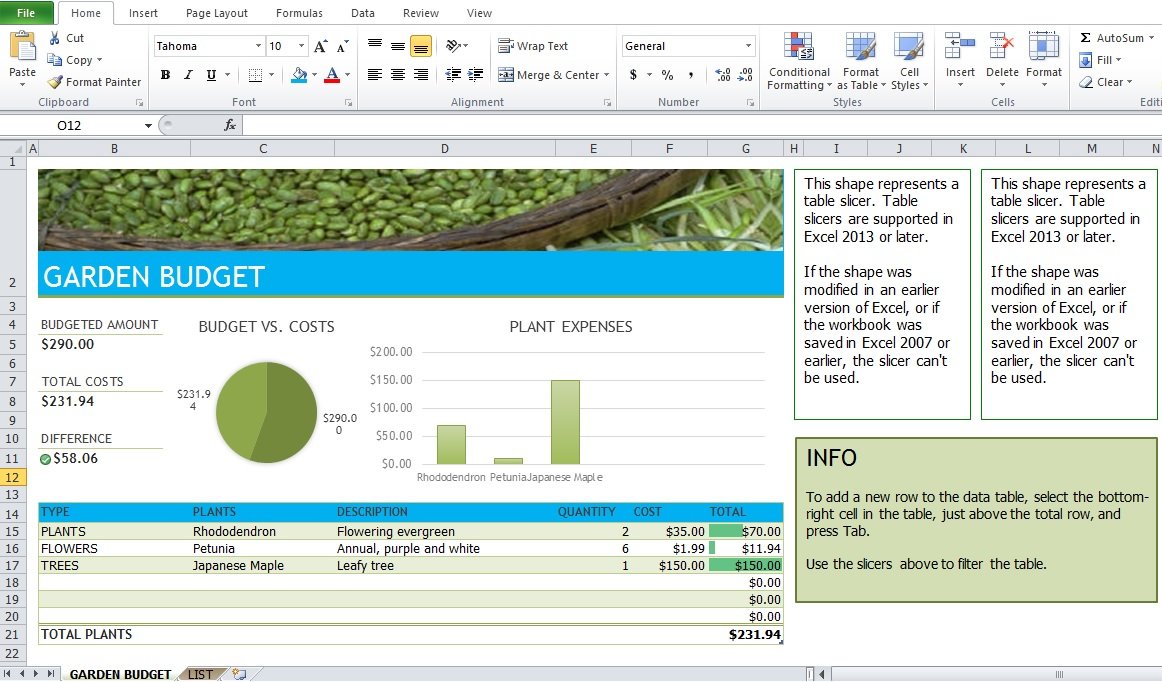The width and height of the screenshot is (1162, 682).
Task: Open the font size dropdown
Action: (301, 46)
